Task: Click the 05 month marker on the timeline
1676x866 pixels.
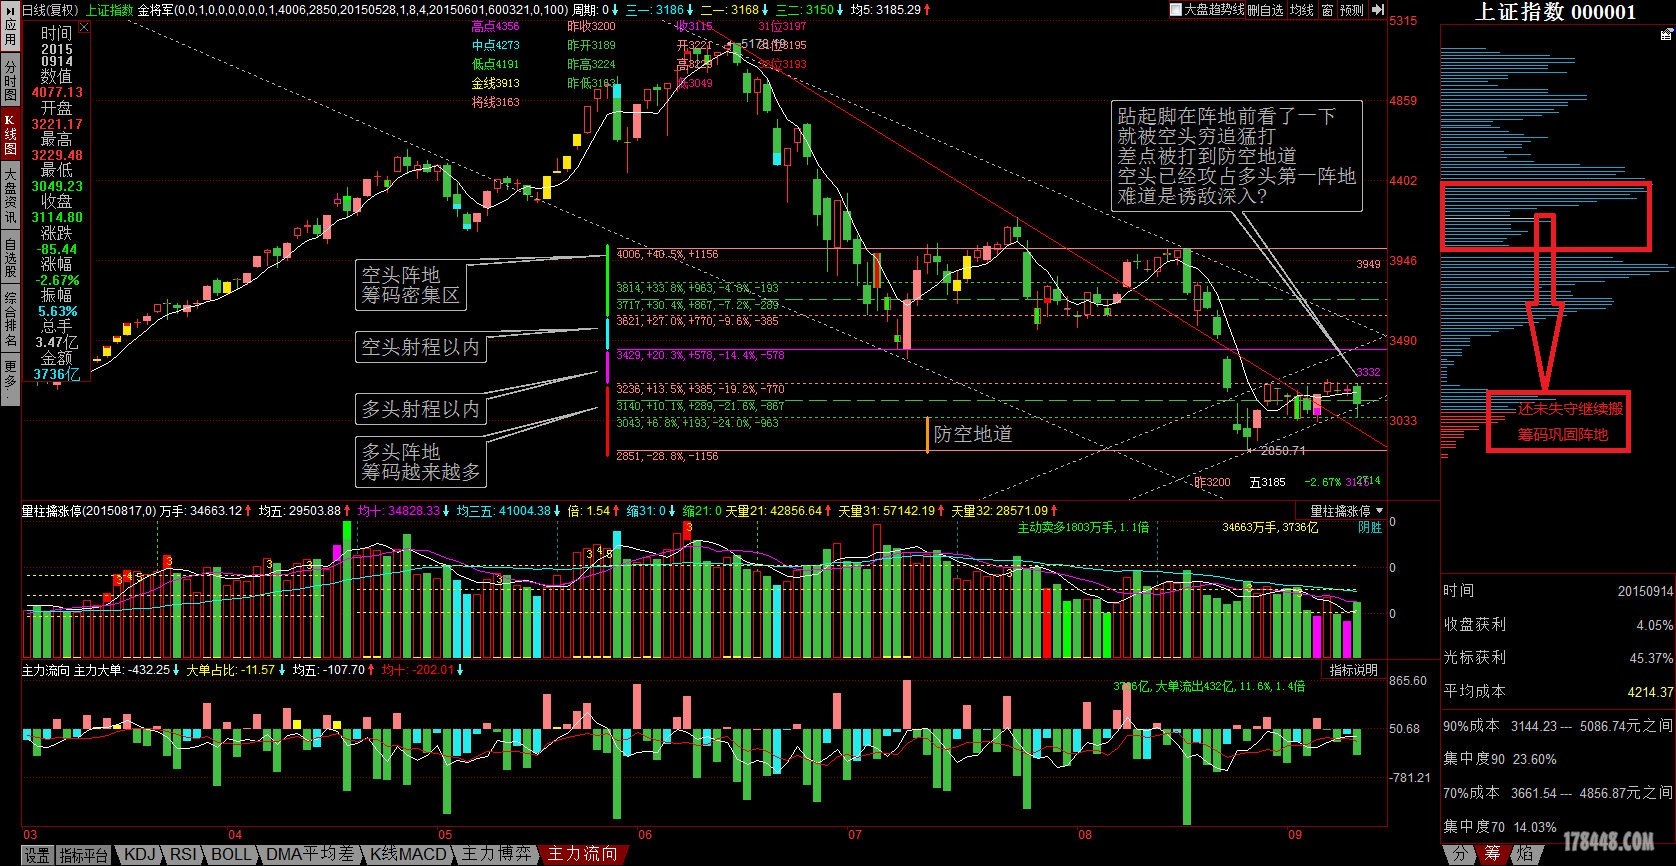Action: (x=445, y=835)
